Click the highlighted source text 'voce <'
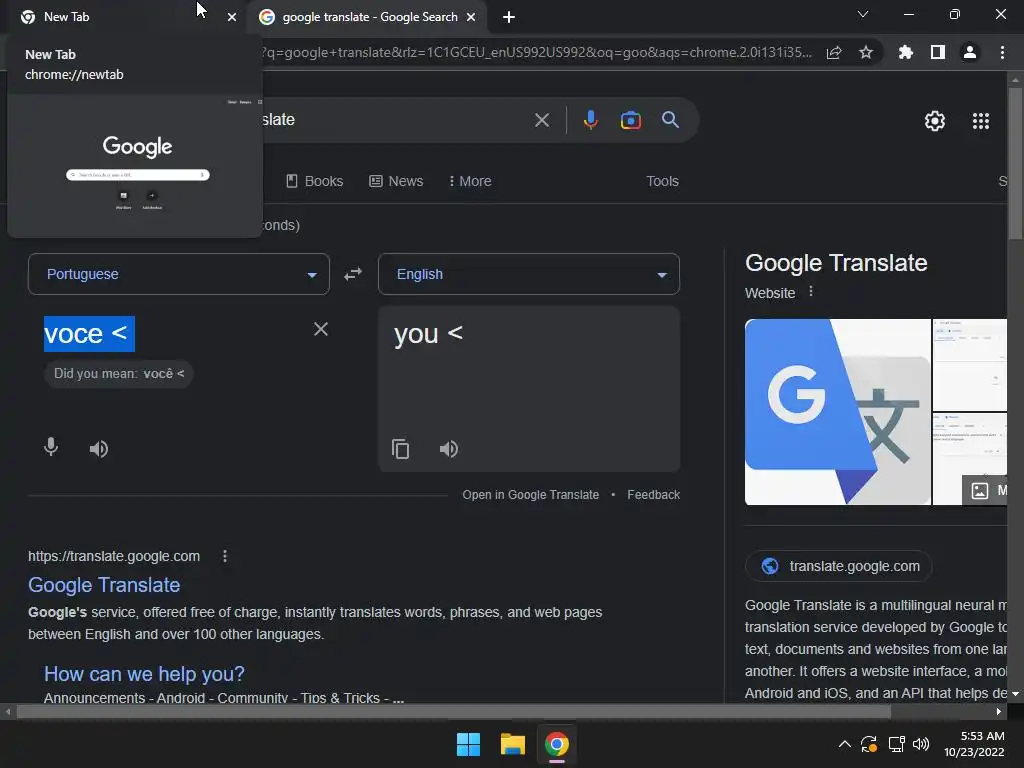 (89, 334)
